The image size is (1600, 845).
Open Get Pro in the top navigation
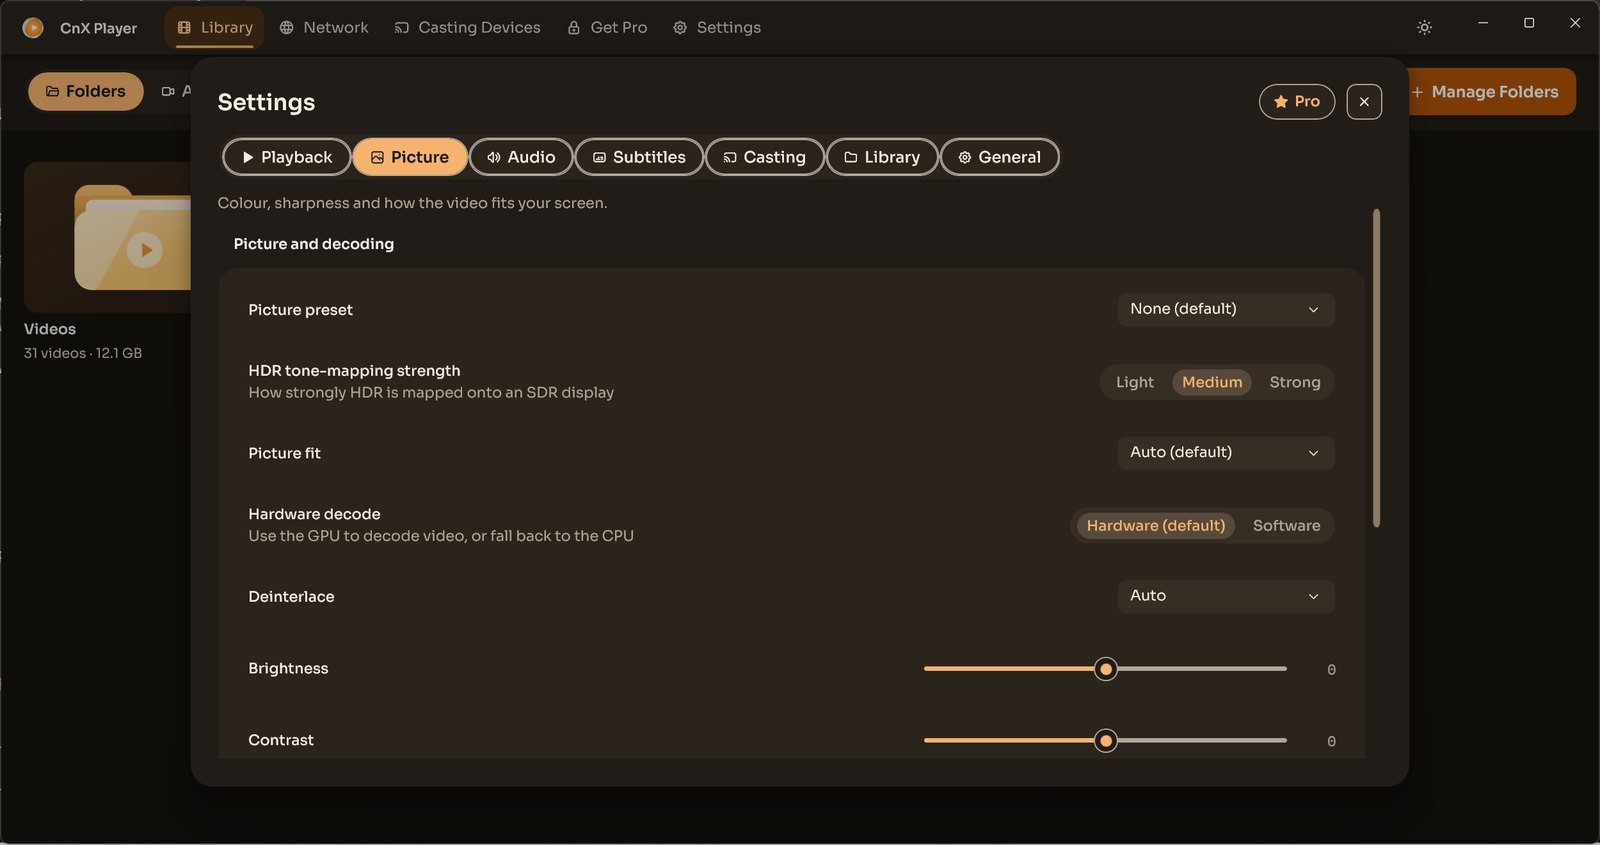(607, 28)
